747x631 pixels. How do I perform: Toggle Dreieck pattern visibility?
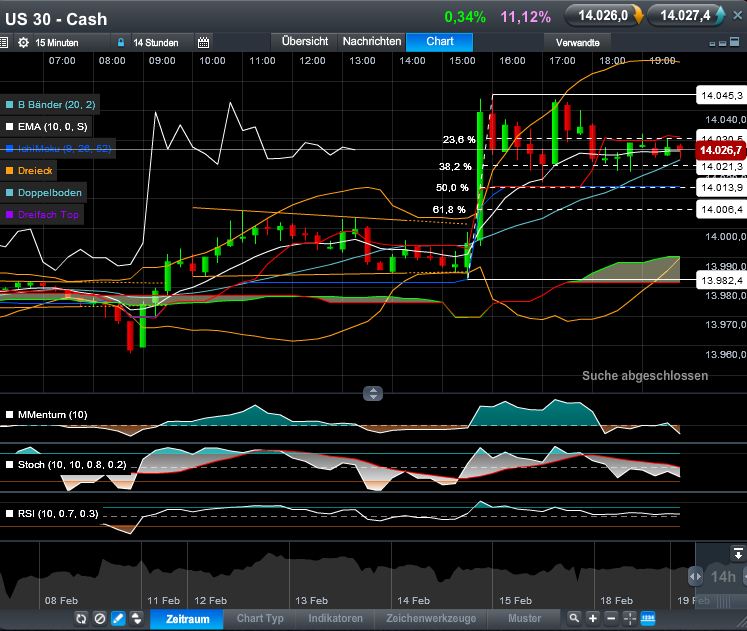pyautogui.click(x=28, y=170)
